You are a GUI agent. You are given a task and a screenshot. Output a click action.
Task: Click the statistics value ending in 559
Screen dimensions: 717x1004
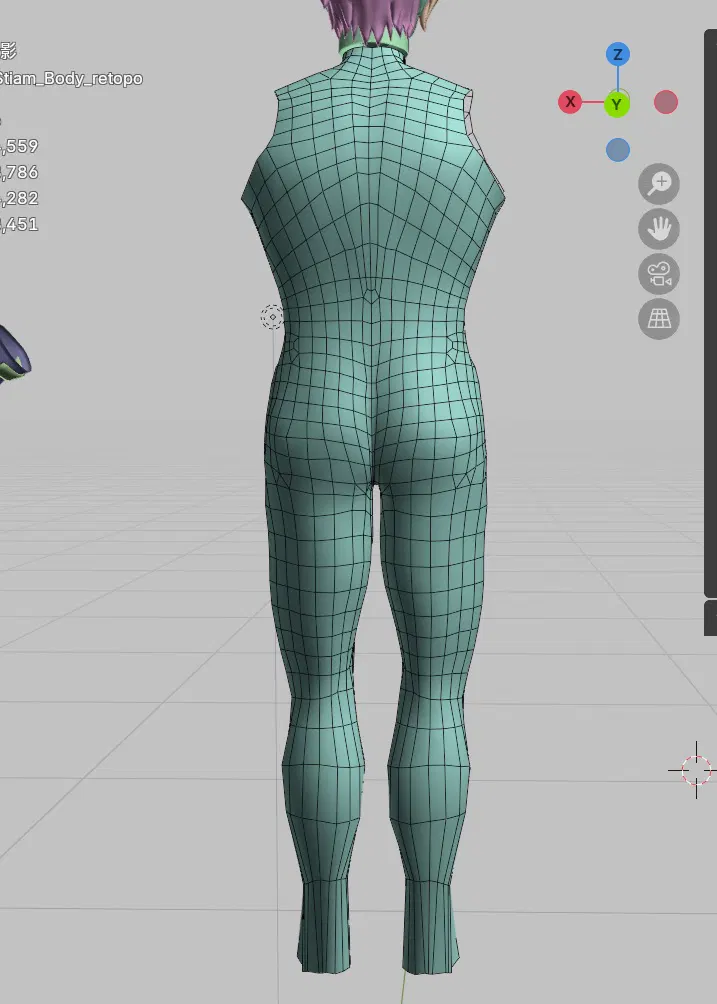point(20,147)
